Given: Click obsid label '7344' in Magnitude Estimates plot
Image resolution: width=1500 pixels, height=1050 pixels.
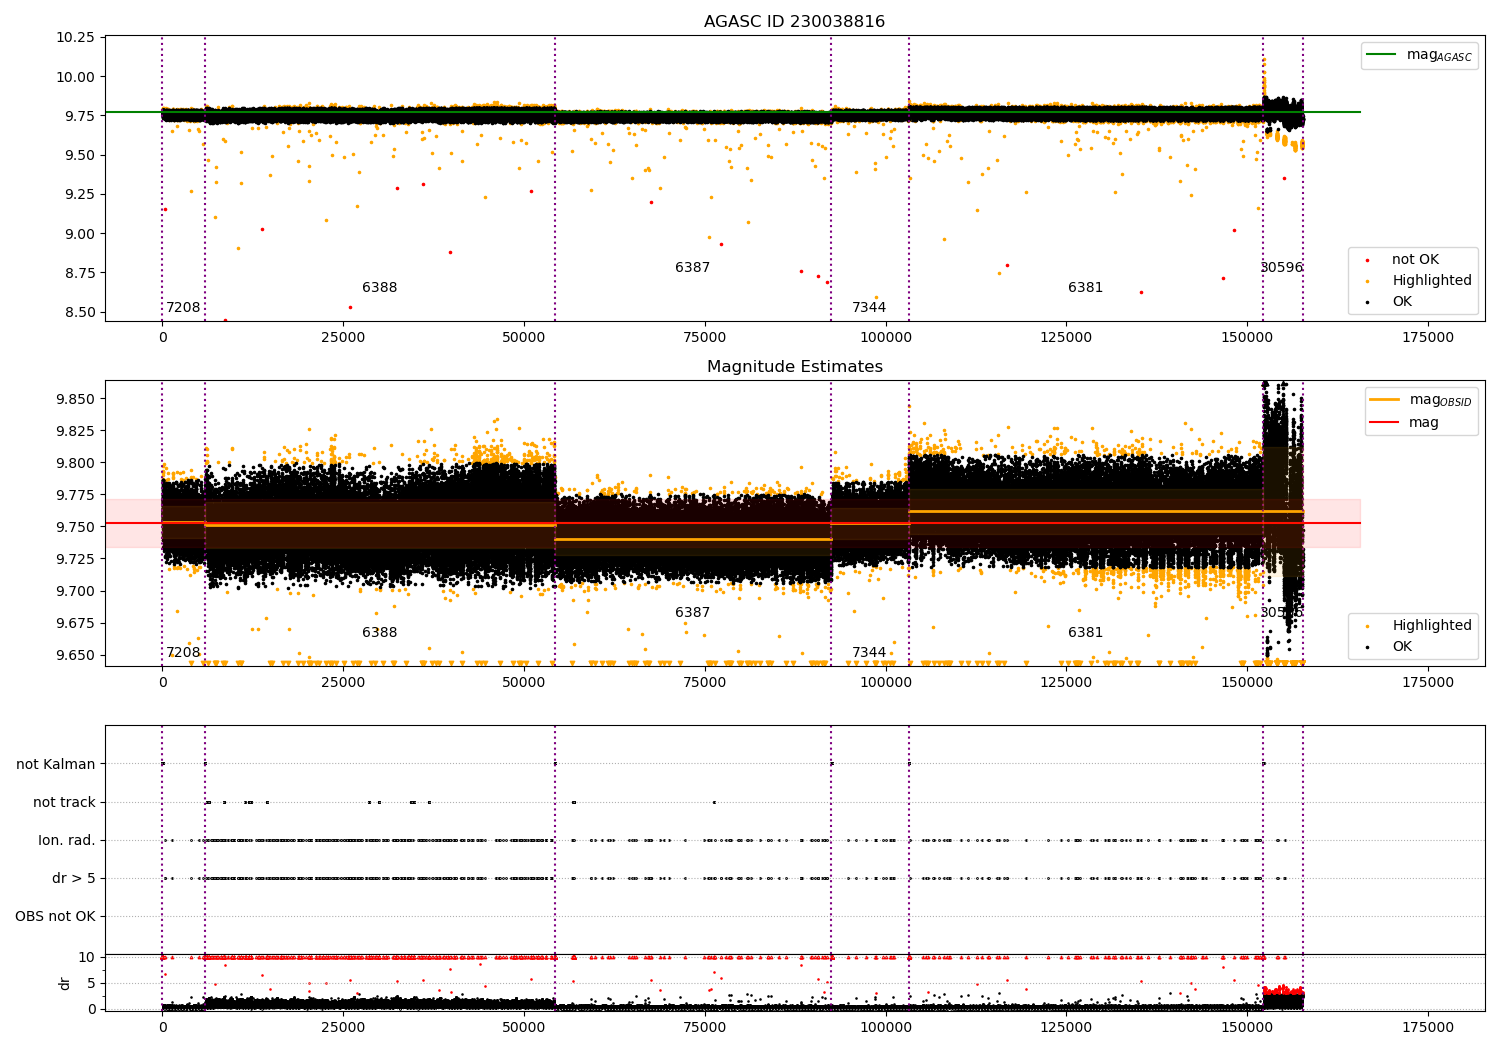Looking at the screenshot, I should pos(869,653).
